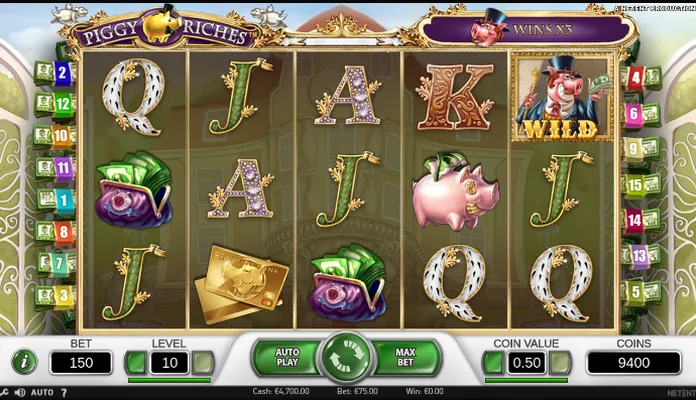The width and height of the screenshot is (696, 400).
Task: Open the paytable info button
Action: (x=24, y=362)
